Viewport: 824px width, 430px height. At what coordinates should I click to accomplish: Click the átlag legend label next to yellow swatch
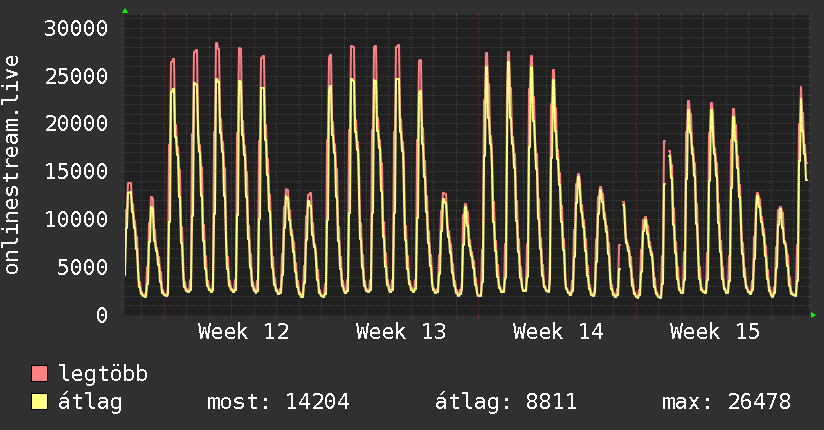(90, 402)
